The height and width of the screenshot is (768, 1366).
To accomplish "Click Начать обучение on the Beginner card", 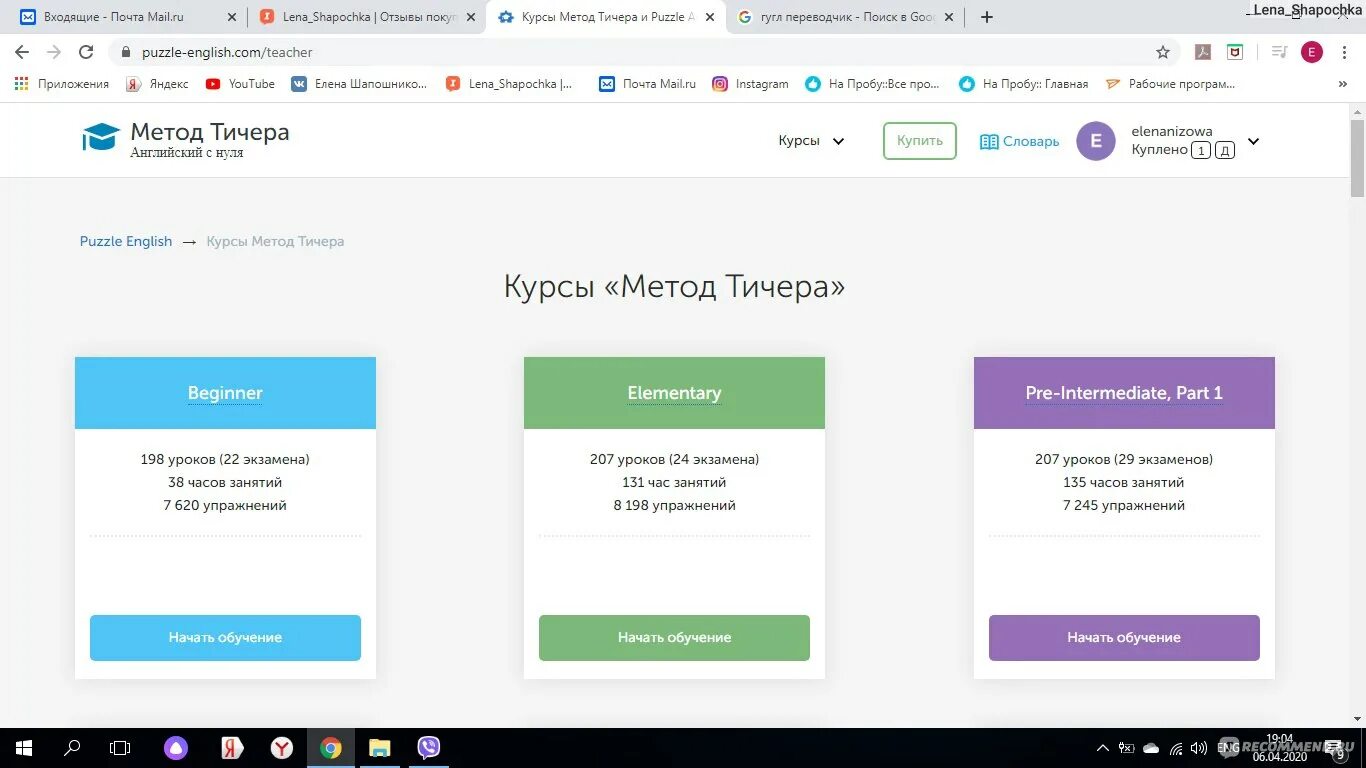I will click(225, 637).
